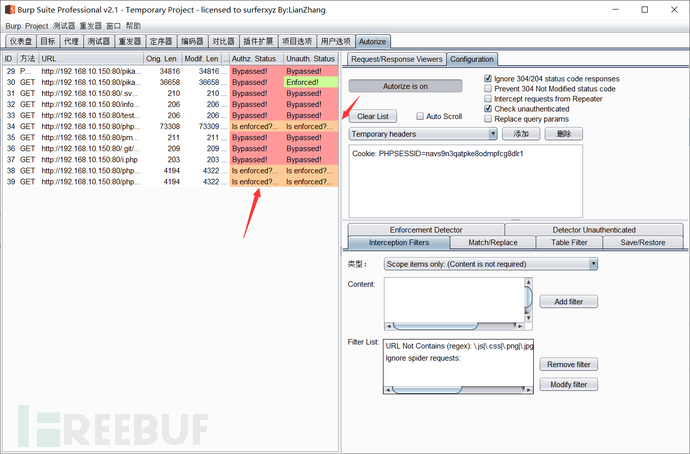
Task: Click into the Cookie header text area
Action: [x=466, y=181]
